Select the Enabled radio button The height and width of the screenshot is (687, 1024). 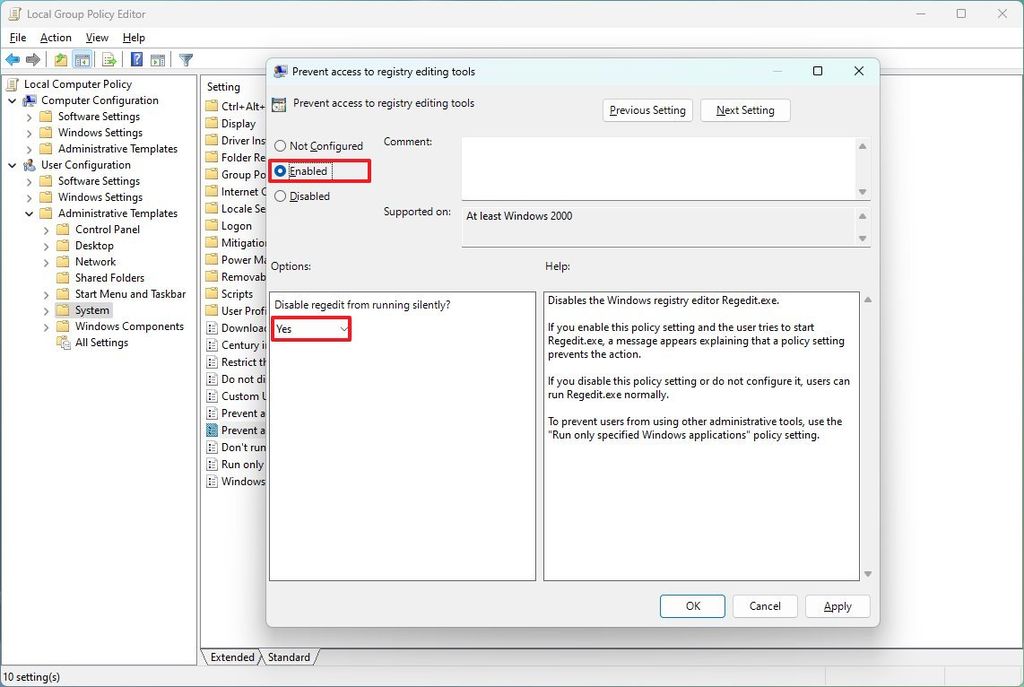(x=279, y=171)
